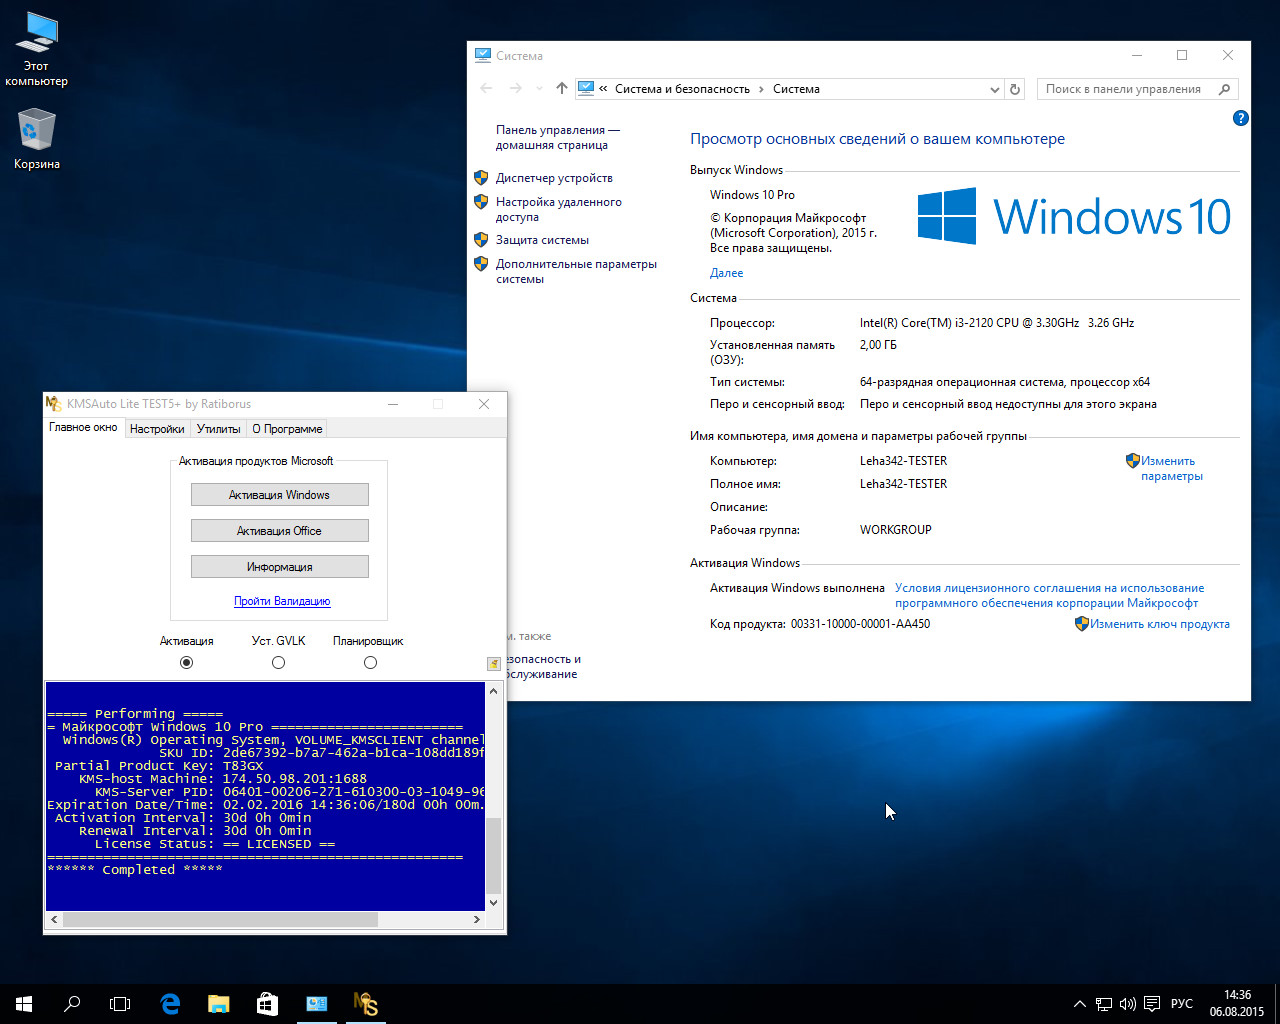Click Далее link under Windows edition

726,273
